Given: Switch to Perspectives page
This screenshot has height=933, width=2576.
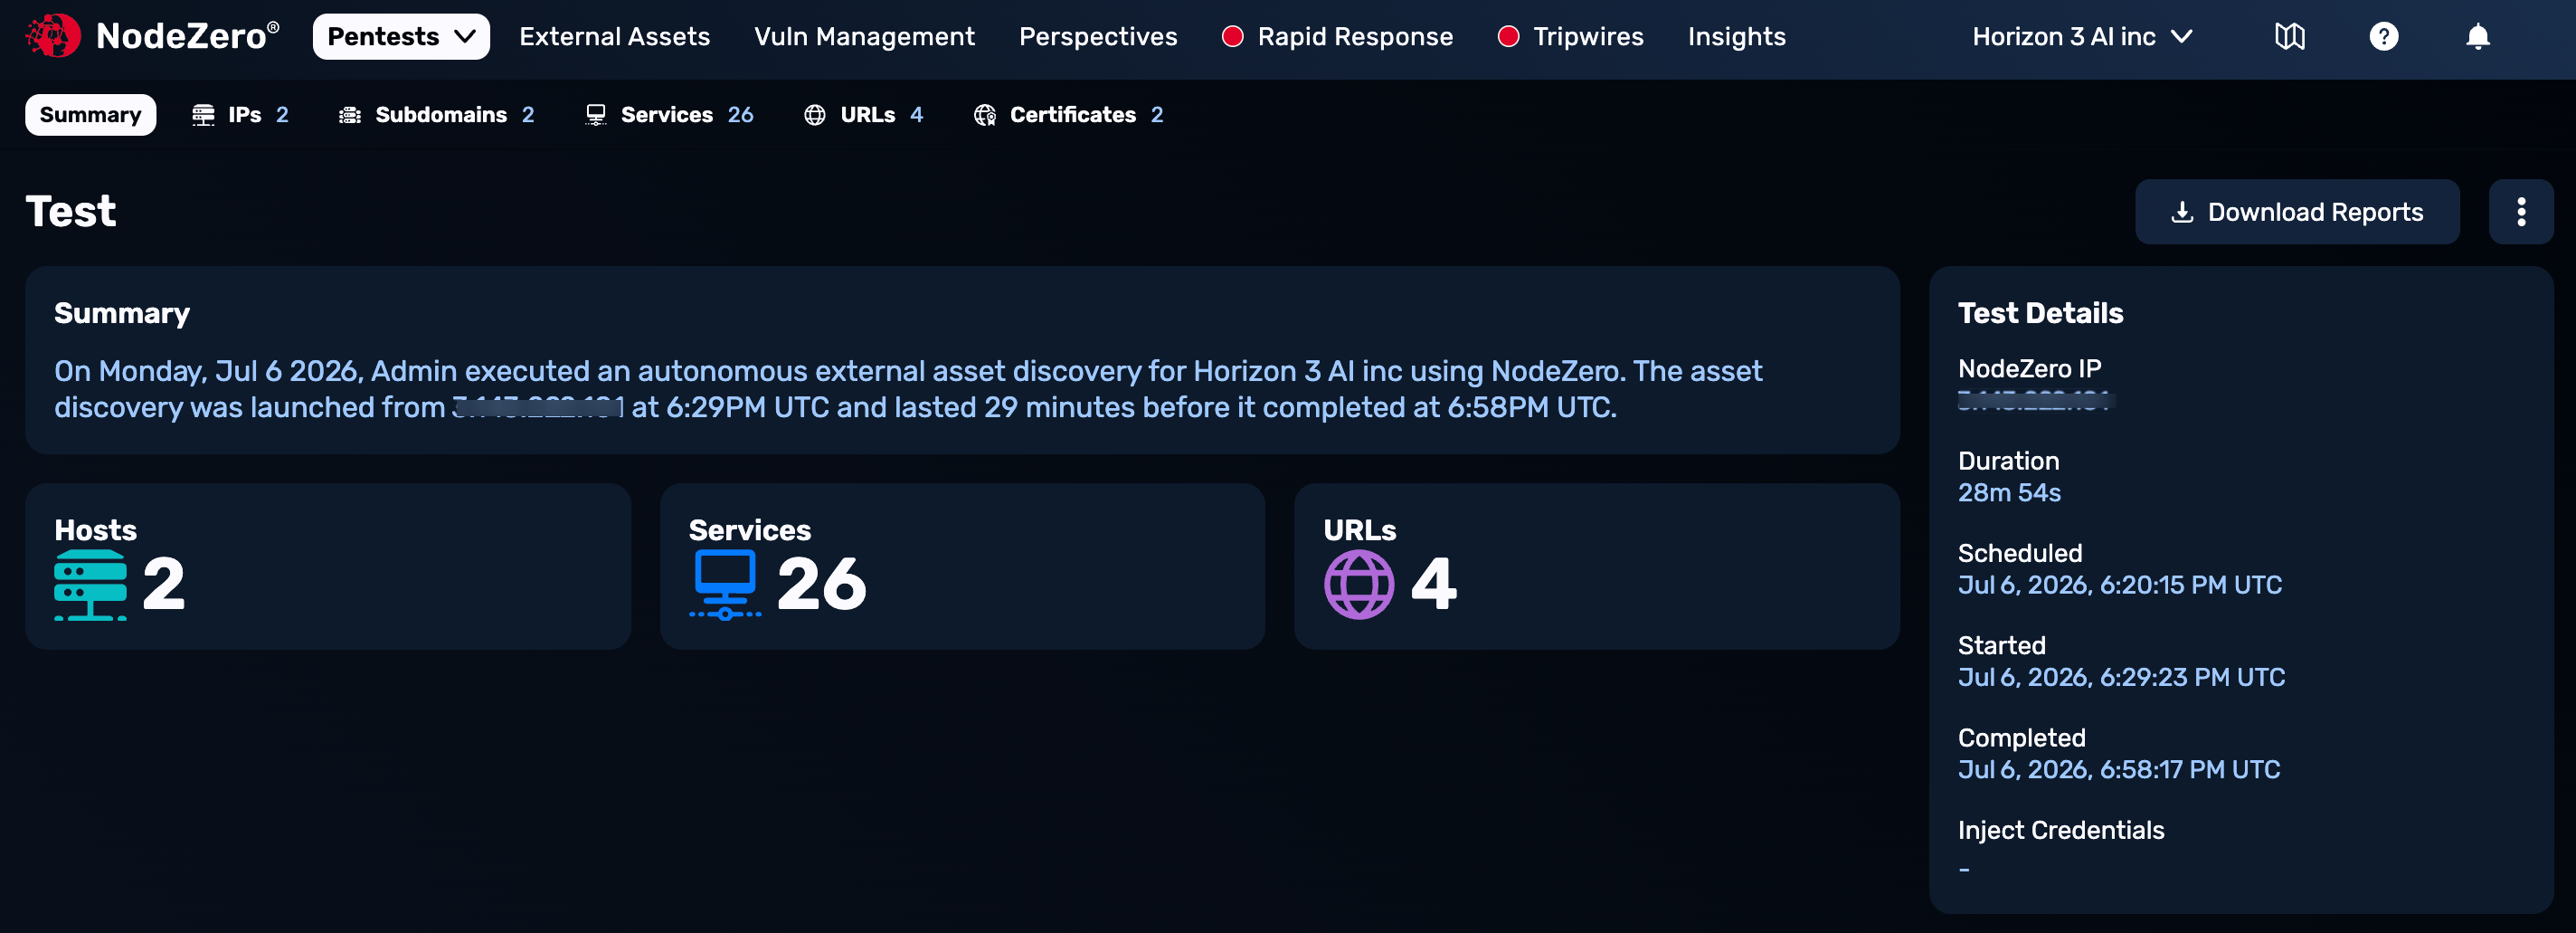Looking at the screenshot, I should point(1098,36).
